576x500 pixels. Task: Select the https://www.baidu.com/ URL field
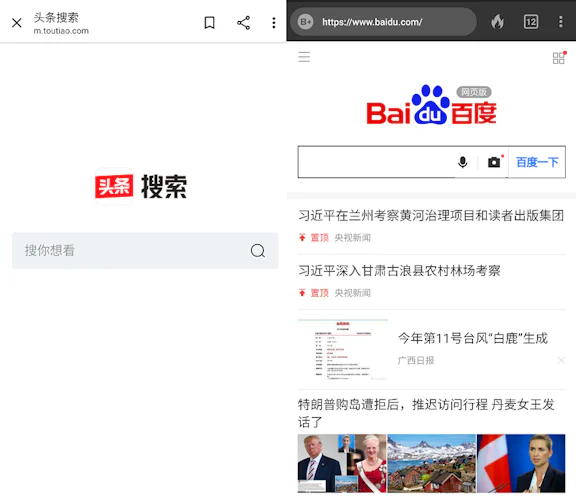coord(384,22)
